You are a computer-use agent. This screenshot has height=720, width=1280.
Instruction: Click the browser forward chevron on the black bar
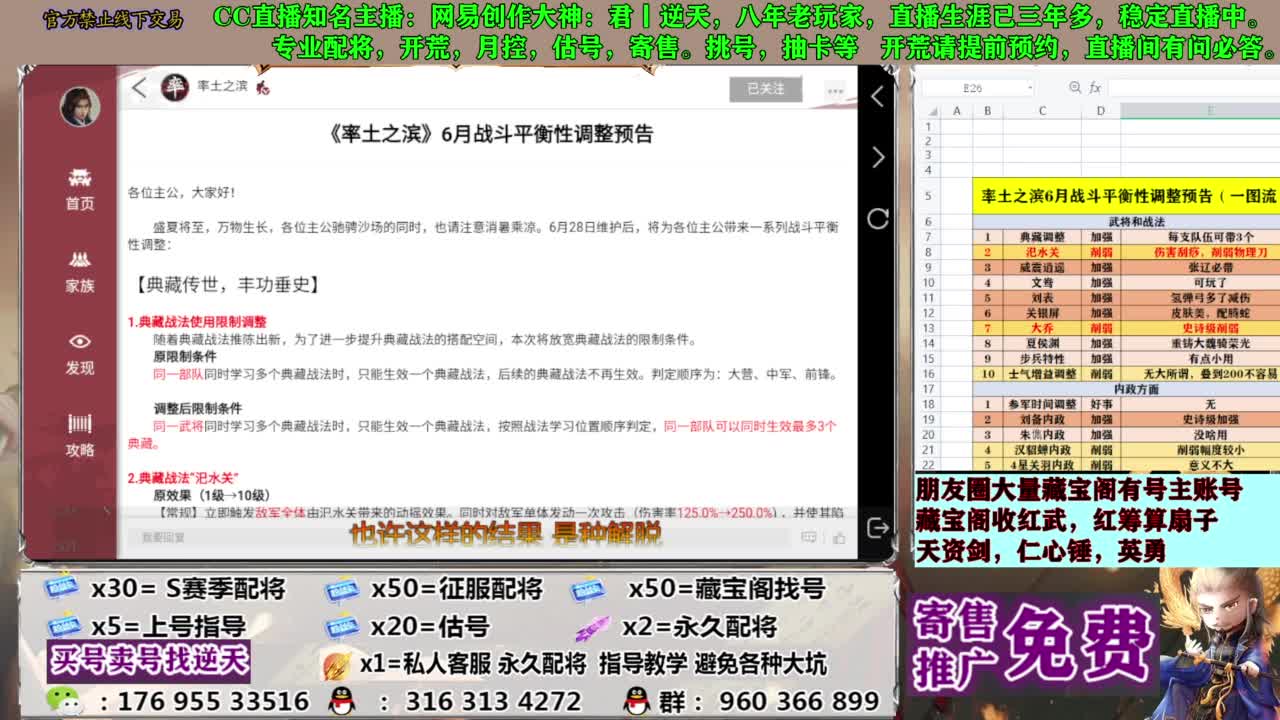(x=878, y=157)
